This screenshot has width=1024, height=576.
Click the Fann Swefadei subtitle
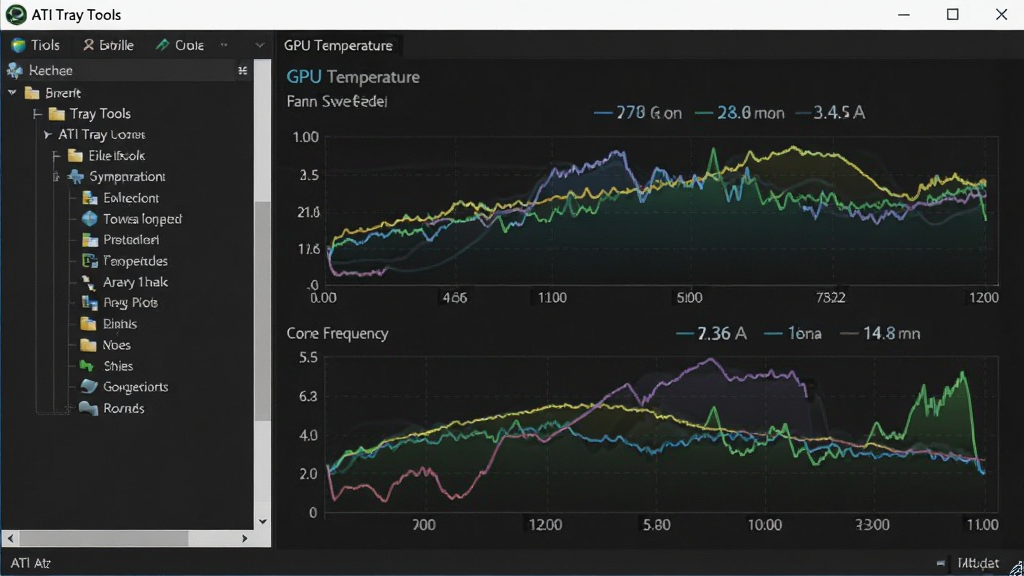point(336,101)
